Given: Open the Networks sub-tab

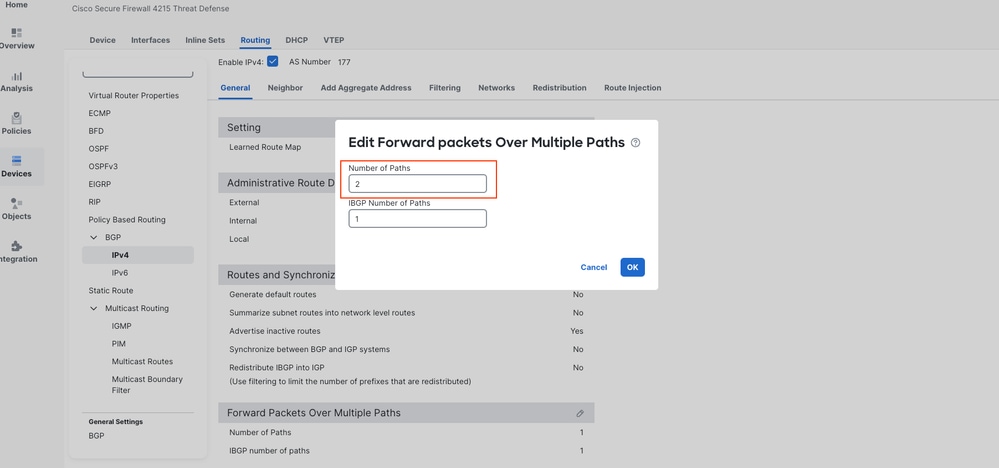Looking at the screenshot, I should point(496,88).
